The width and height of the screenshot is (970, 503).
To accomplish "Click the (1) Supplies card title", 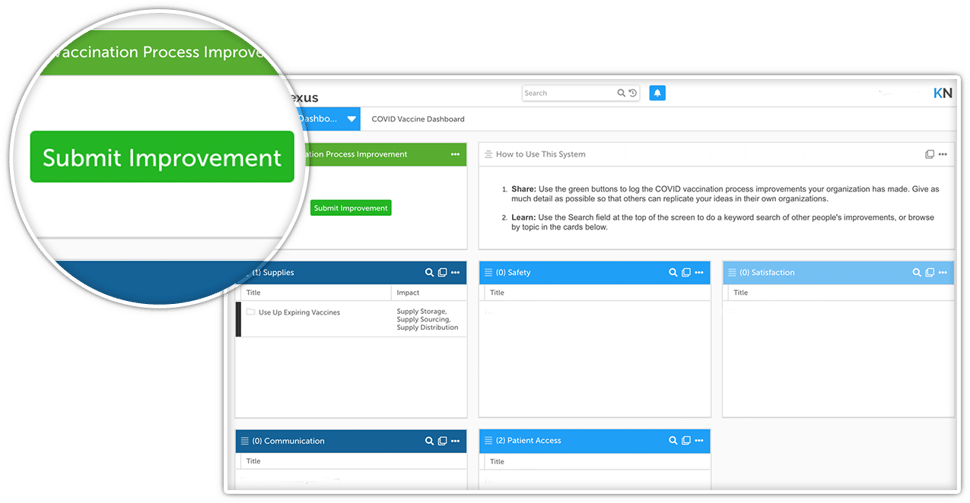I will click(x=273, y=272).
